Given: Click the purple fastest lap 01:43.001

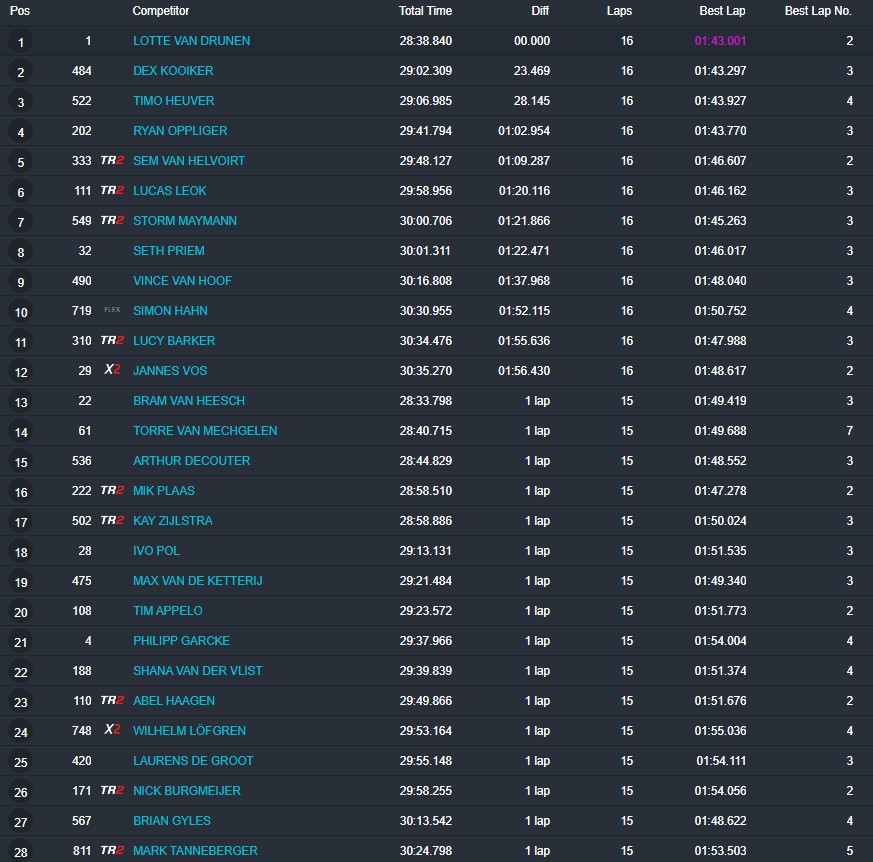Looking at the screenshot, I should point(720,41).
